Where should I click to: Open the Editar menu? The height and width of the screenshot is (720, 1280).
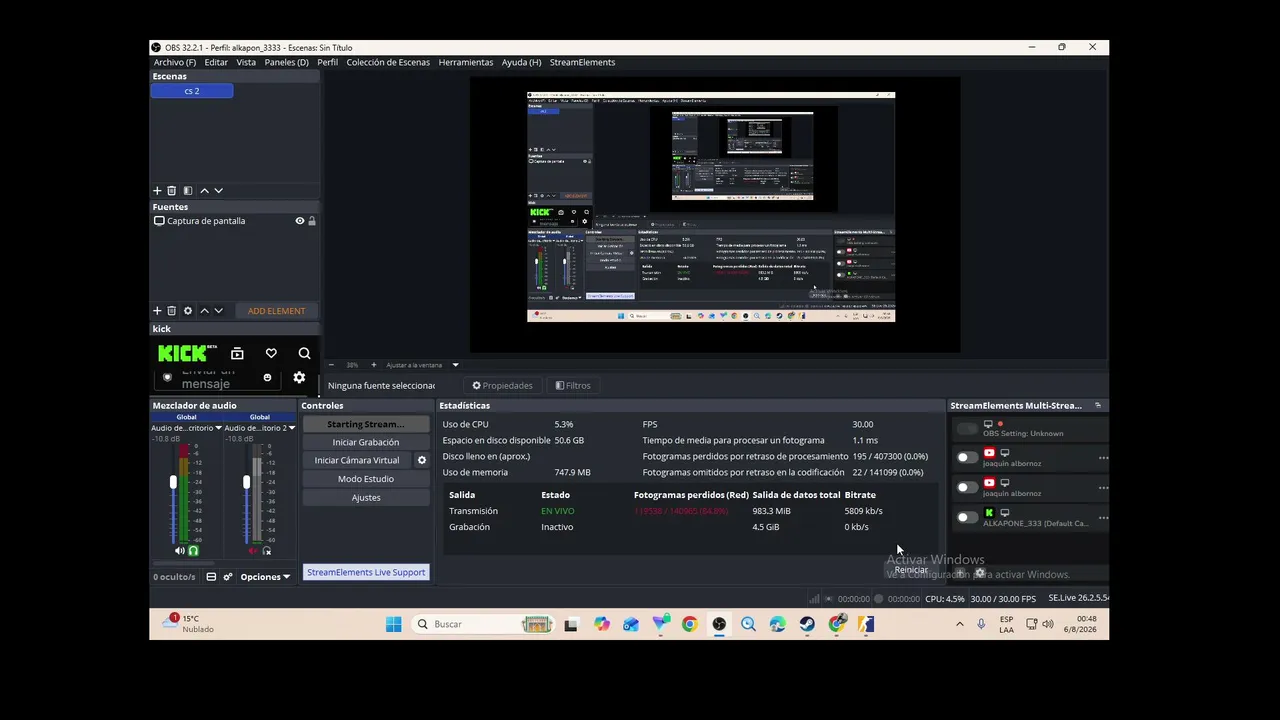tap(216, 62)
